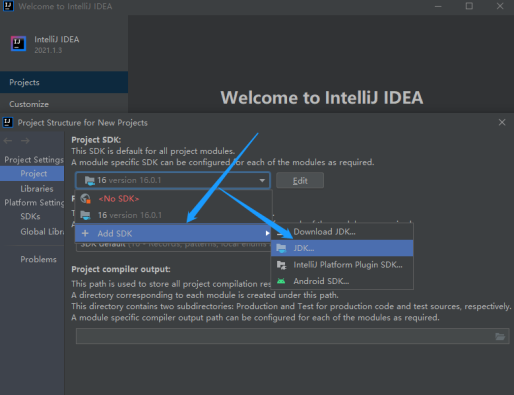Image resolution: width=514 pixels, height=395 pixels.
Task: Open SDKs under Platform Settings
Action: pos(30,216)
